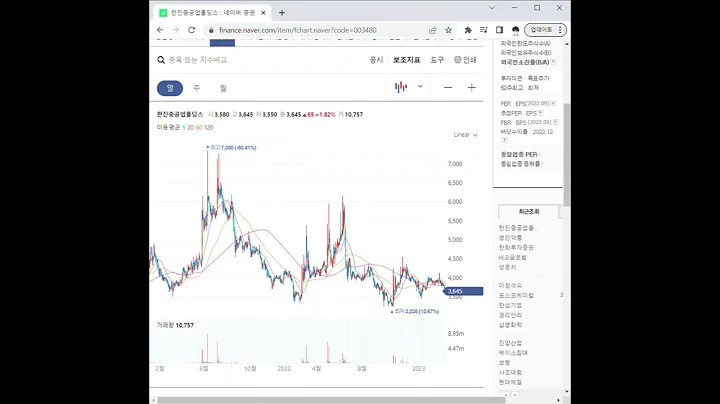Toggle the 60-day moving average
The width and height of the screenshot is (720, 404).
point(199,128)
